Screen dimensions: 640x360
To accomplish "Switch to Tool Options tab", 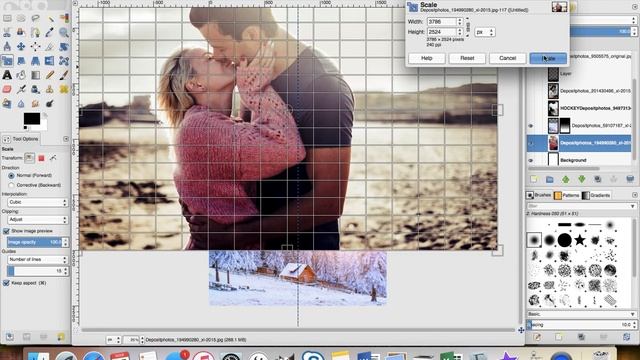I will [x=21, y=139].
